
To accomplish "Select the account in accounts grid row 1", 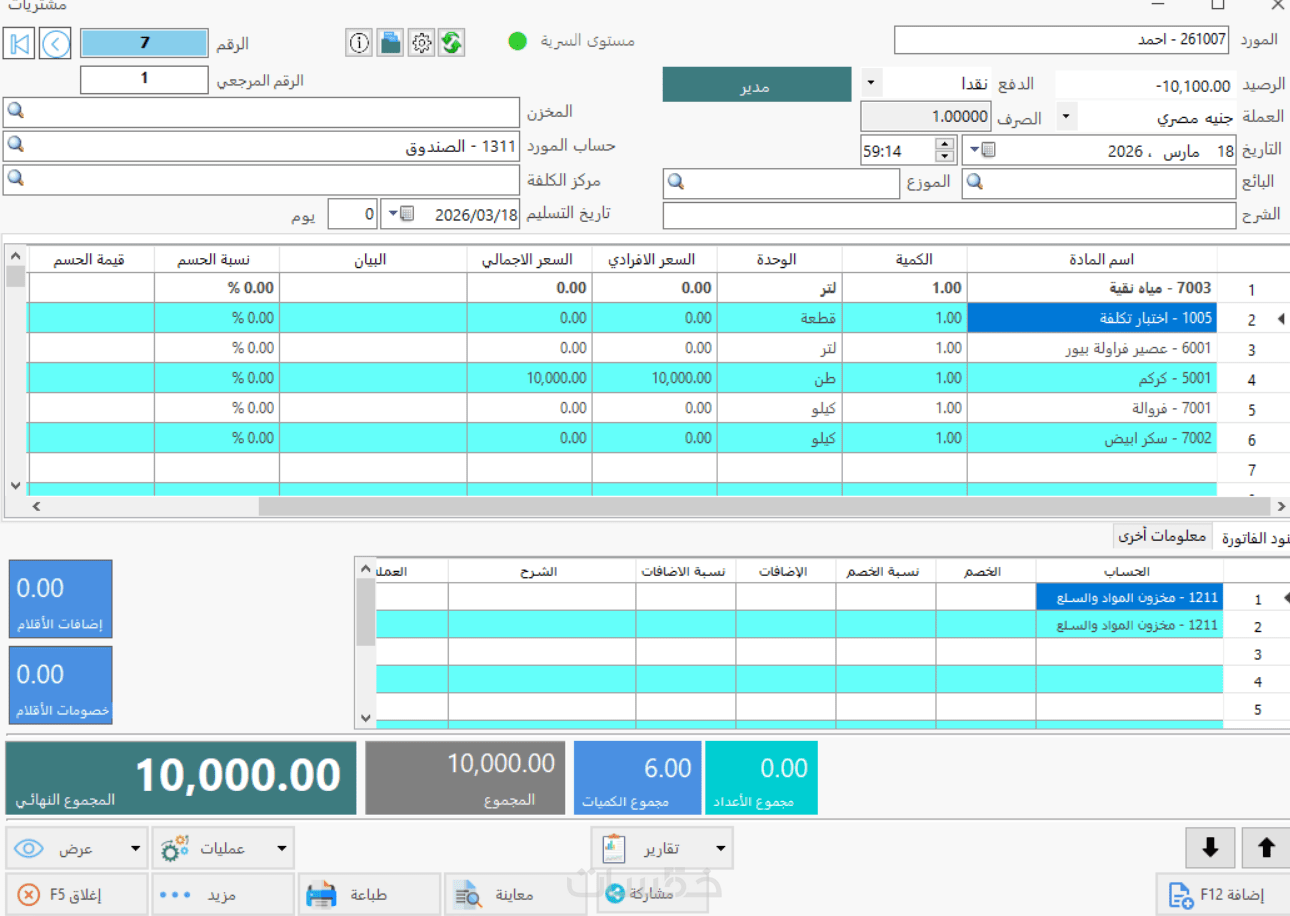I will point(1129,598).
